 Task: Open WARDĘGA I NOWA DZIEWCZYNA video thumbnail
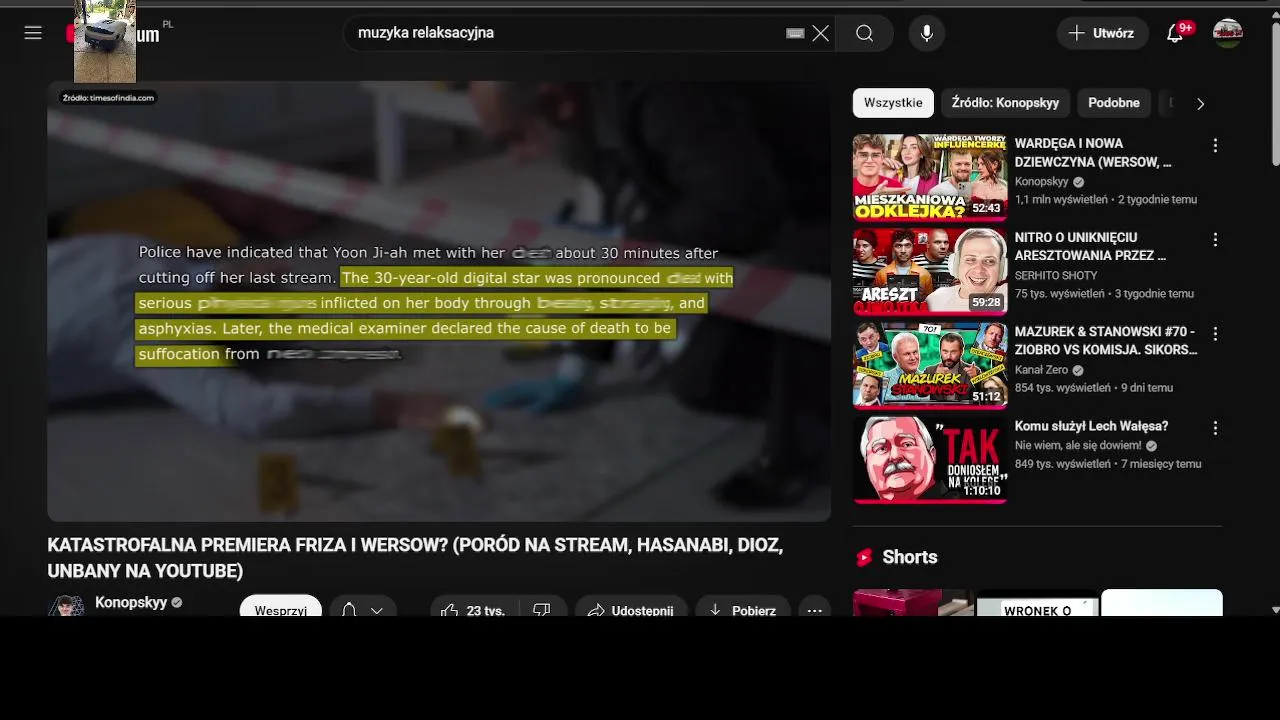[x=930, y=177]
